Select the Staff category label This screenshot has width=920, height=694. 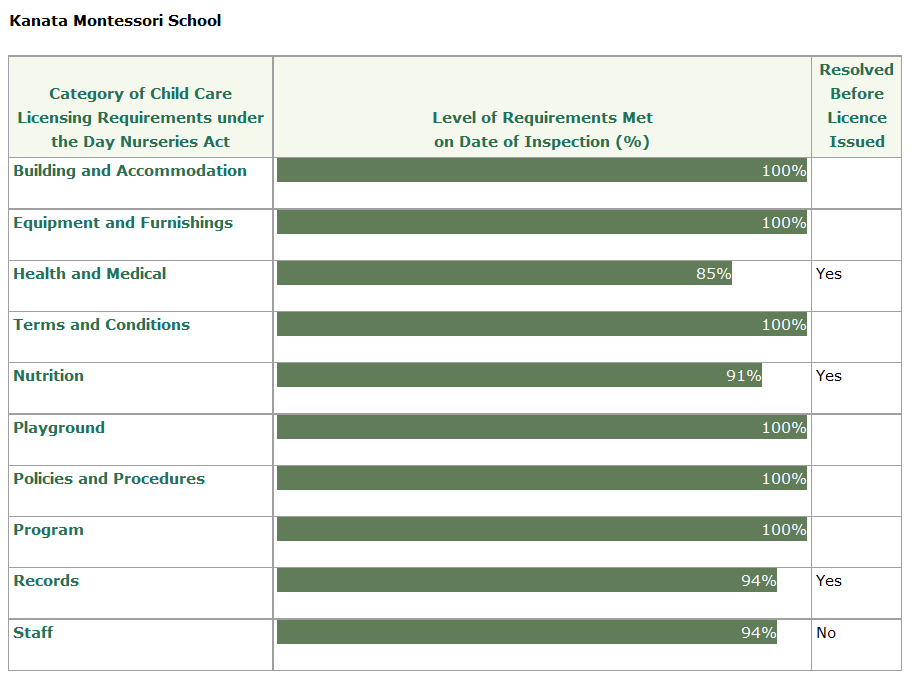coord(33,633)
